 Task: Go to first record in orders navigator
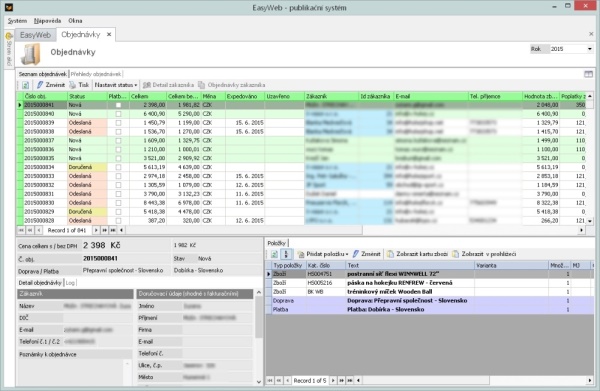pos(21,230)
